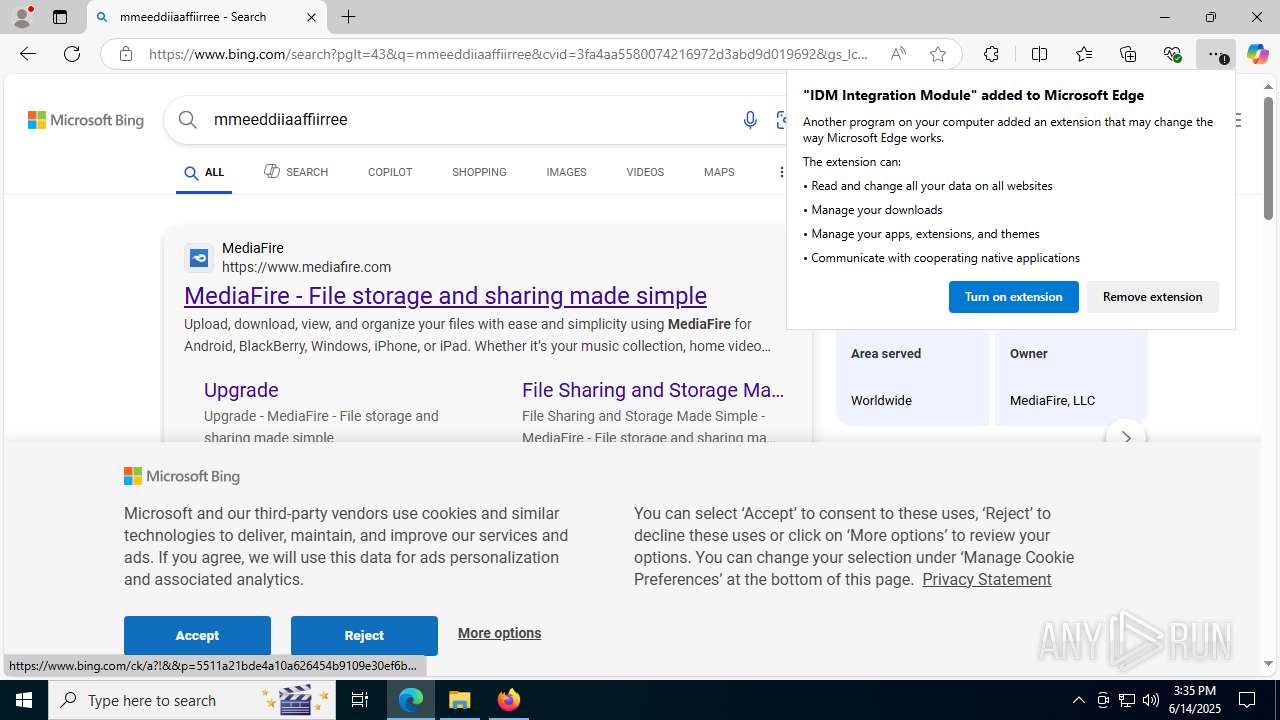Image resolution: width=1280 pixels, height=720 pixels.
Task: Open More options for cookies
Action: point(499,633)
